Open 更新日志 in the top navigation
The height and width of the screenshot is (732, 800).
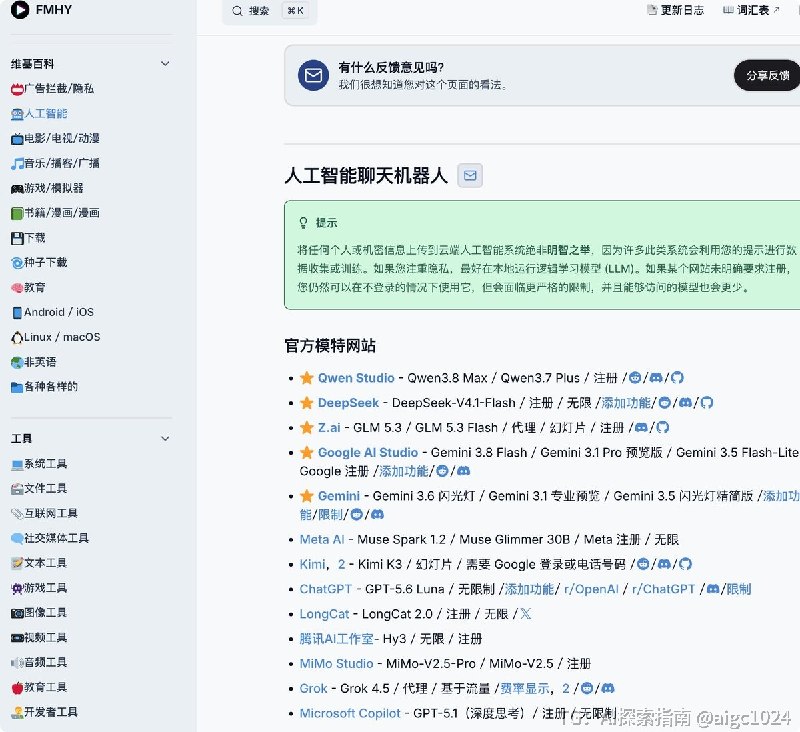676,10
